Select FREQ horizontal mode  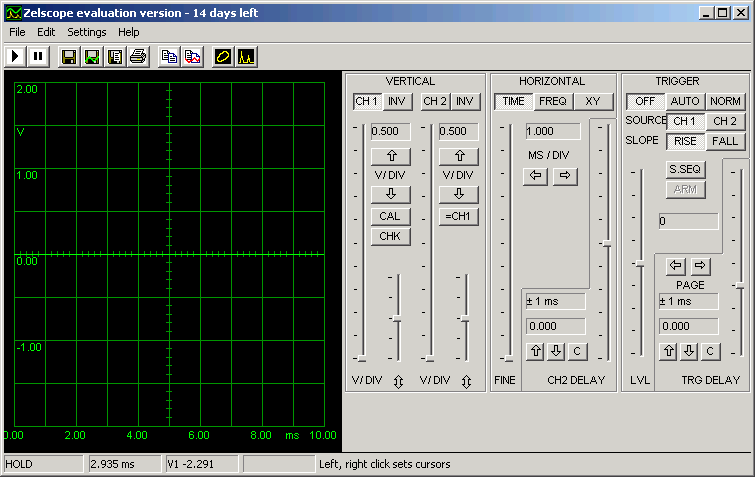pyautogui.click(x=553, y=102)
